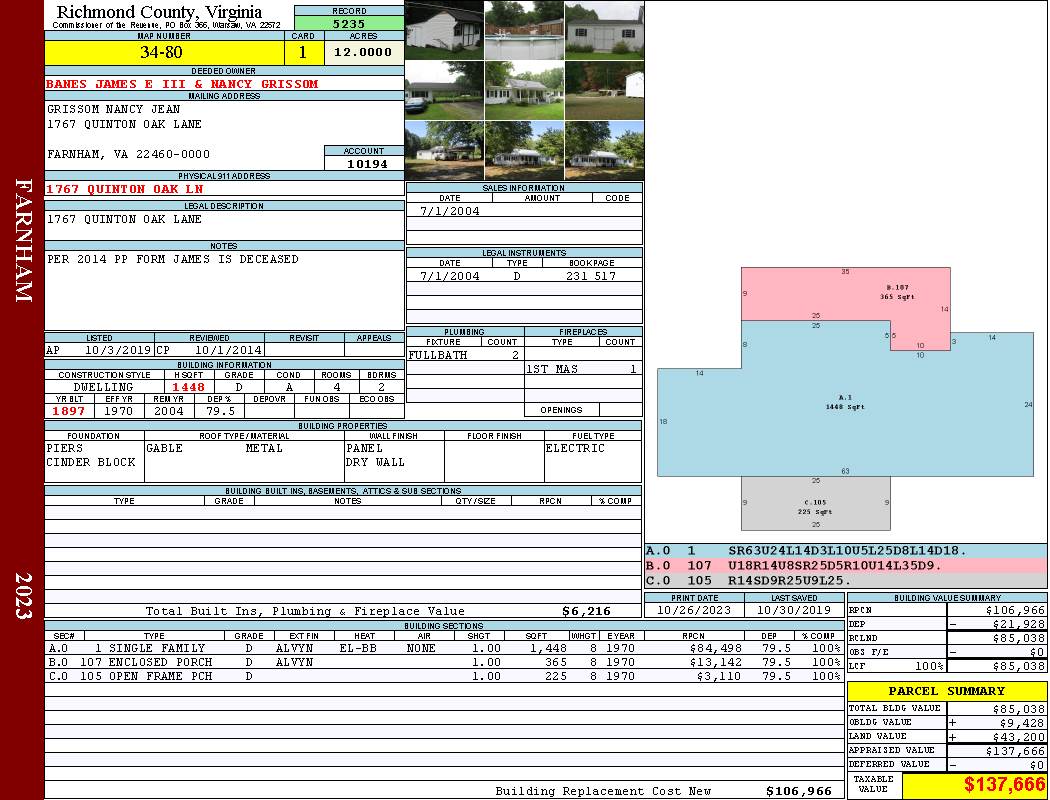Image resolution: width=1050 pixels, height=800 pixels.
Task: Click last saved date 10/30/2019
Action: pos(794,611)
